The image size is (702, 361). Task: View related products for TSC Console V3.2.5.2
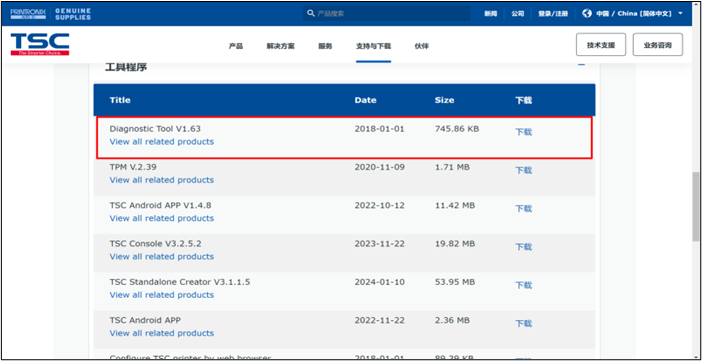tap(162, 256)
